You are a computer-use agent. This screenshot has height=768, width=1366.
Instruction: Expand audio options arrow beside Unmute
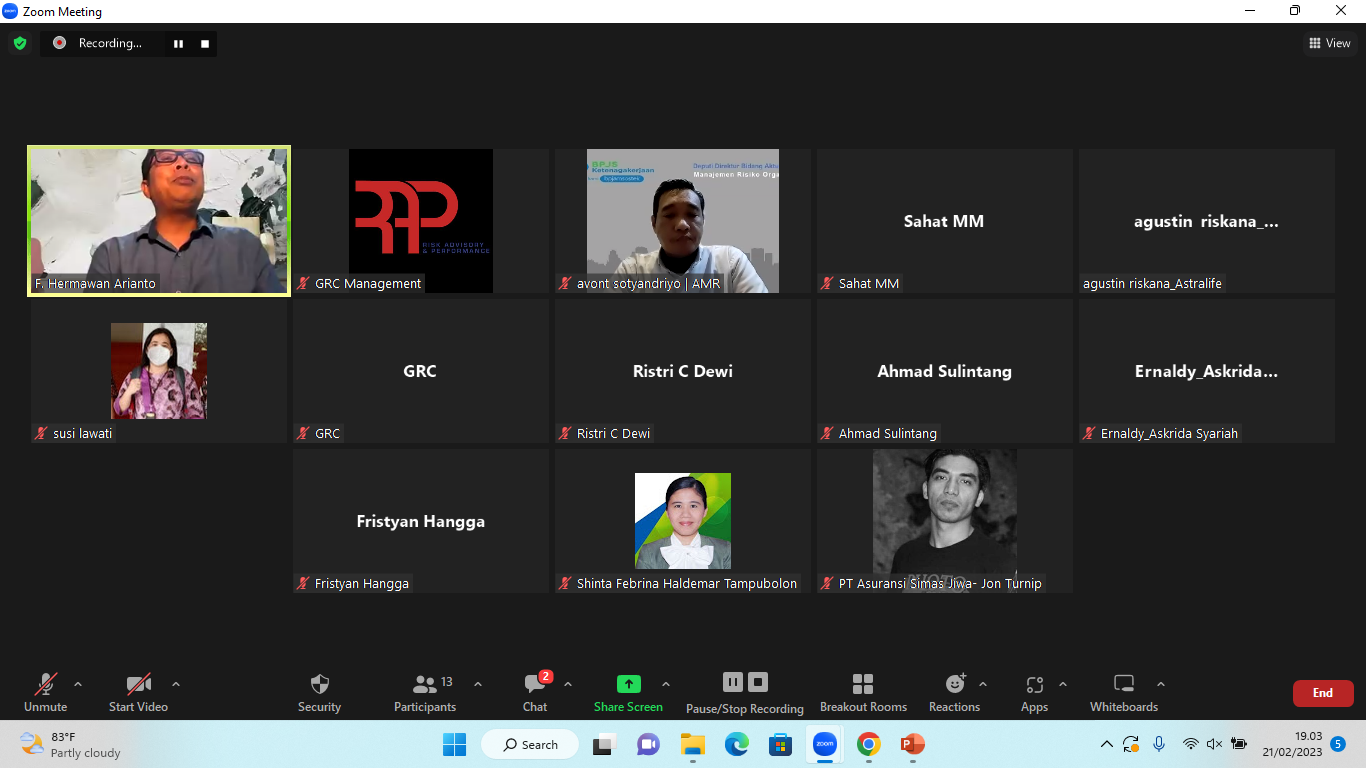click(78, 685)
